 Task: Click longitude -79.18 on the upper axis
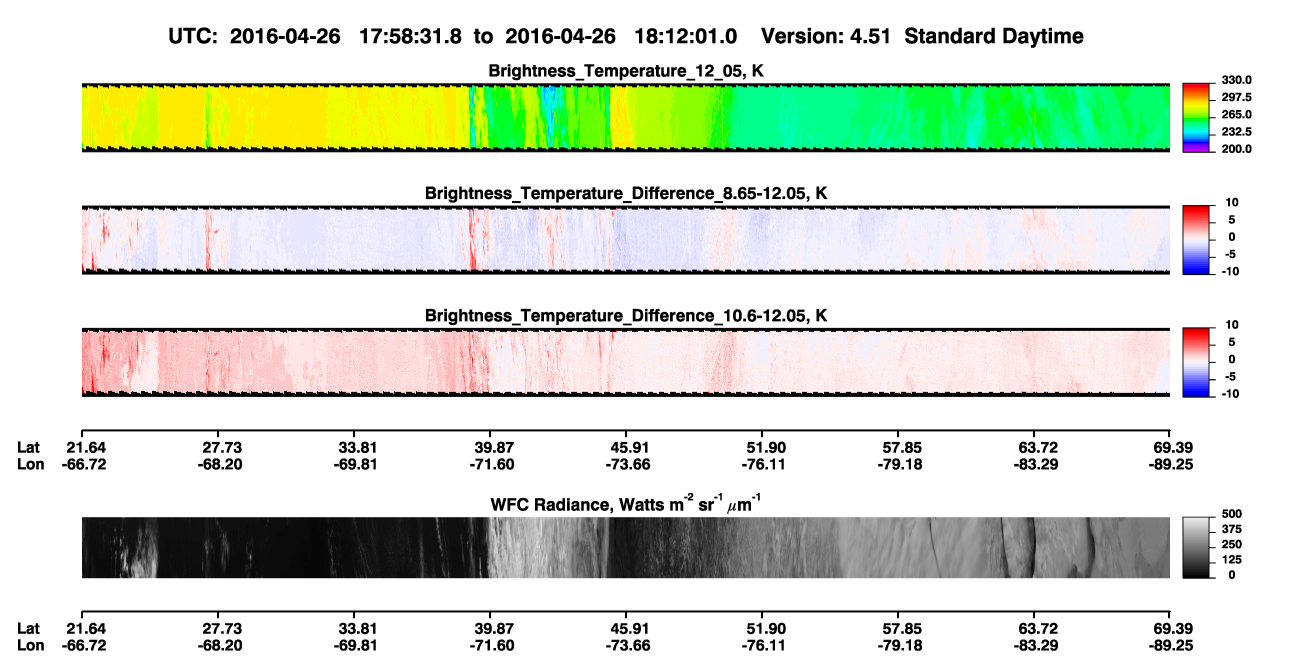tap(898, 464)
